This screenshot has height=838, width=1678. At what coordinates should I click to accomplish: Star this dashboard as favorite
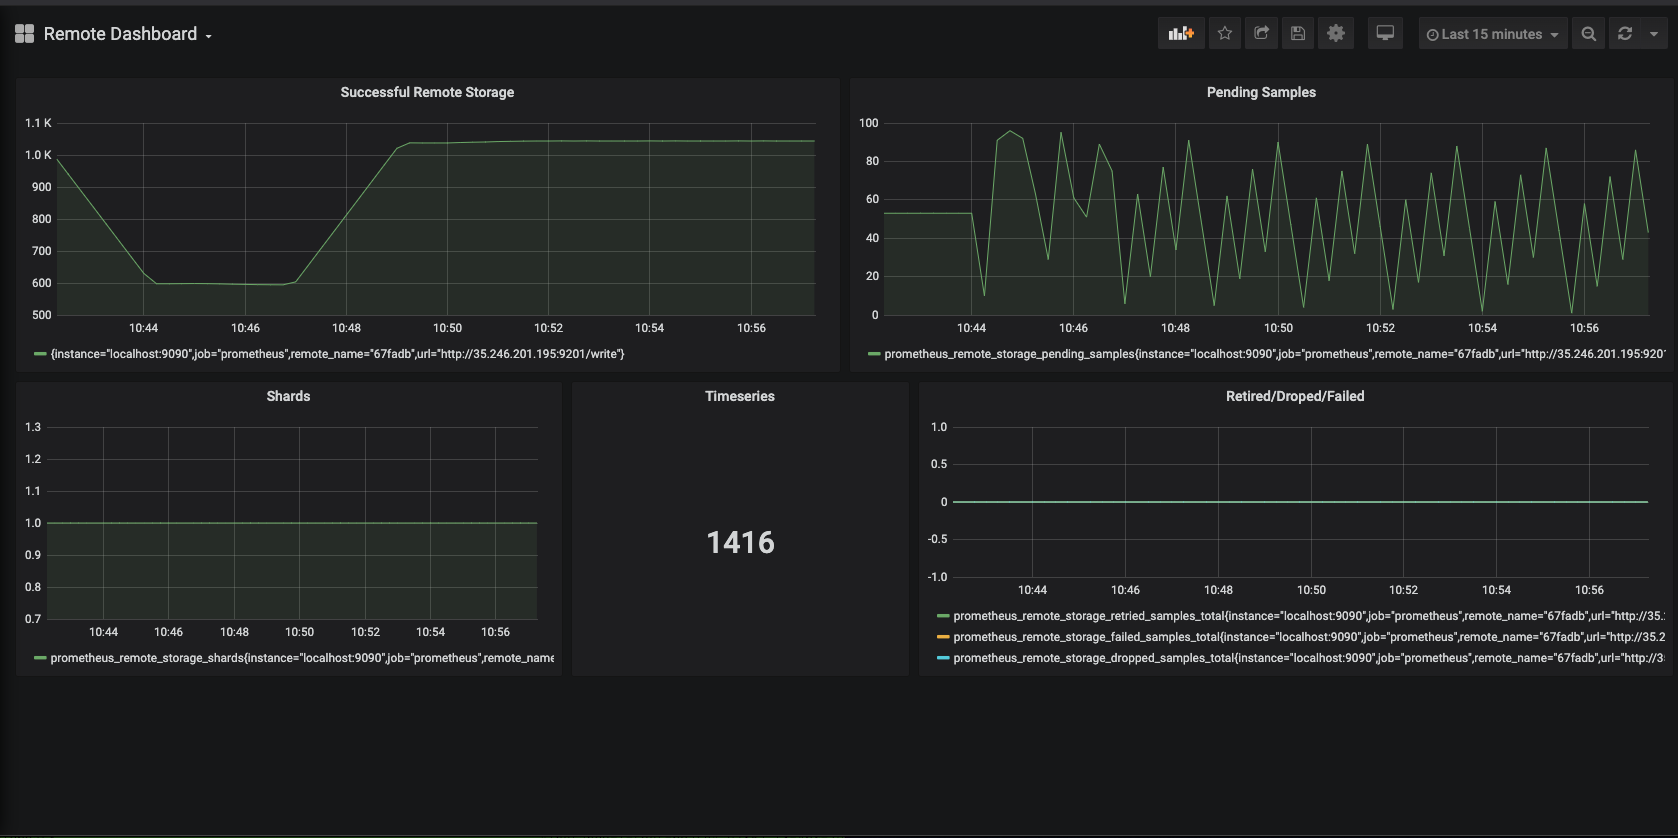1225,33
